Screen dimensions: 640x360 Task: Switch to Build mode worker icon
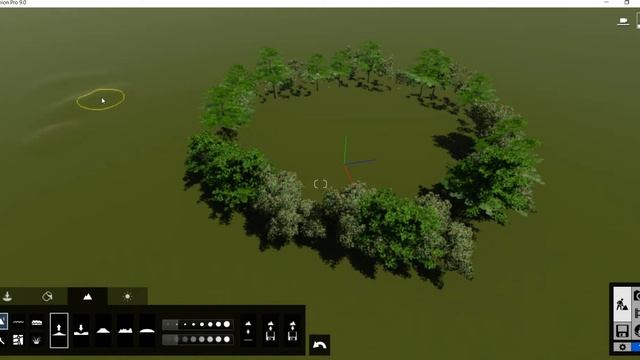pos(622,304)
